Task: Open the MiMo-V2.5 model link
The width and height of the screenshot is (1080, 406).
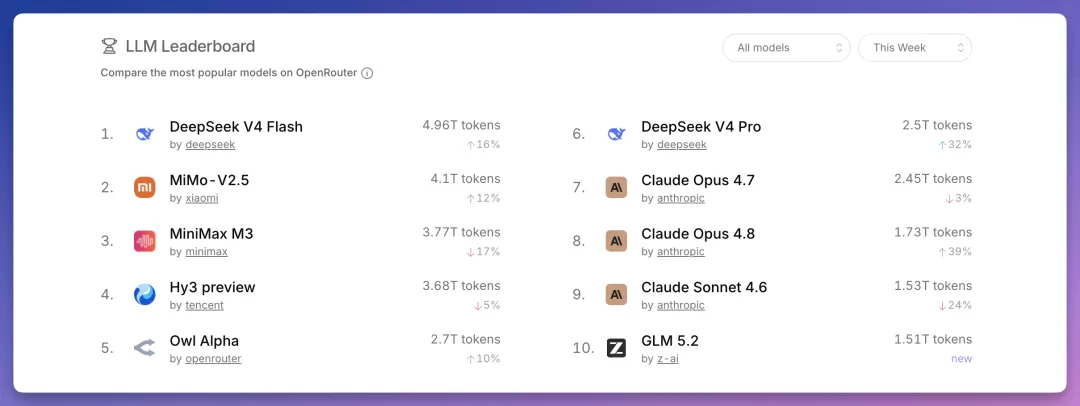Action: (x=209, y=181)
